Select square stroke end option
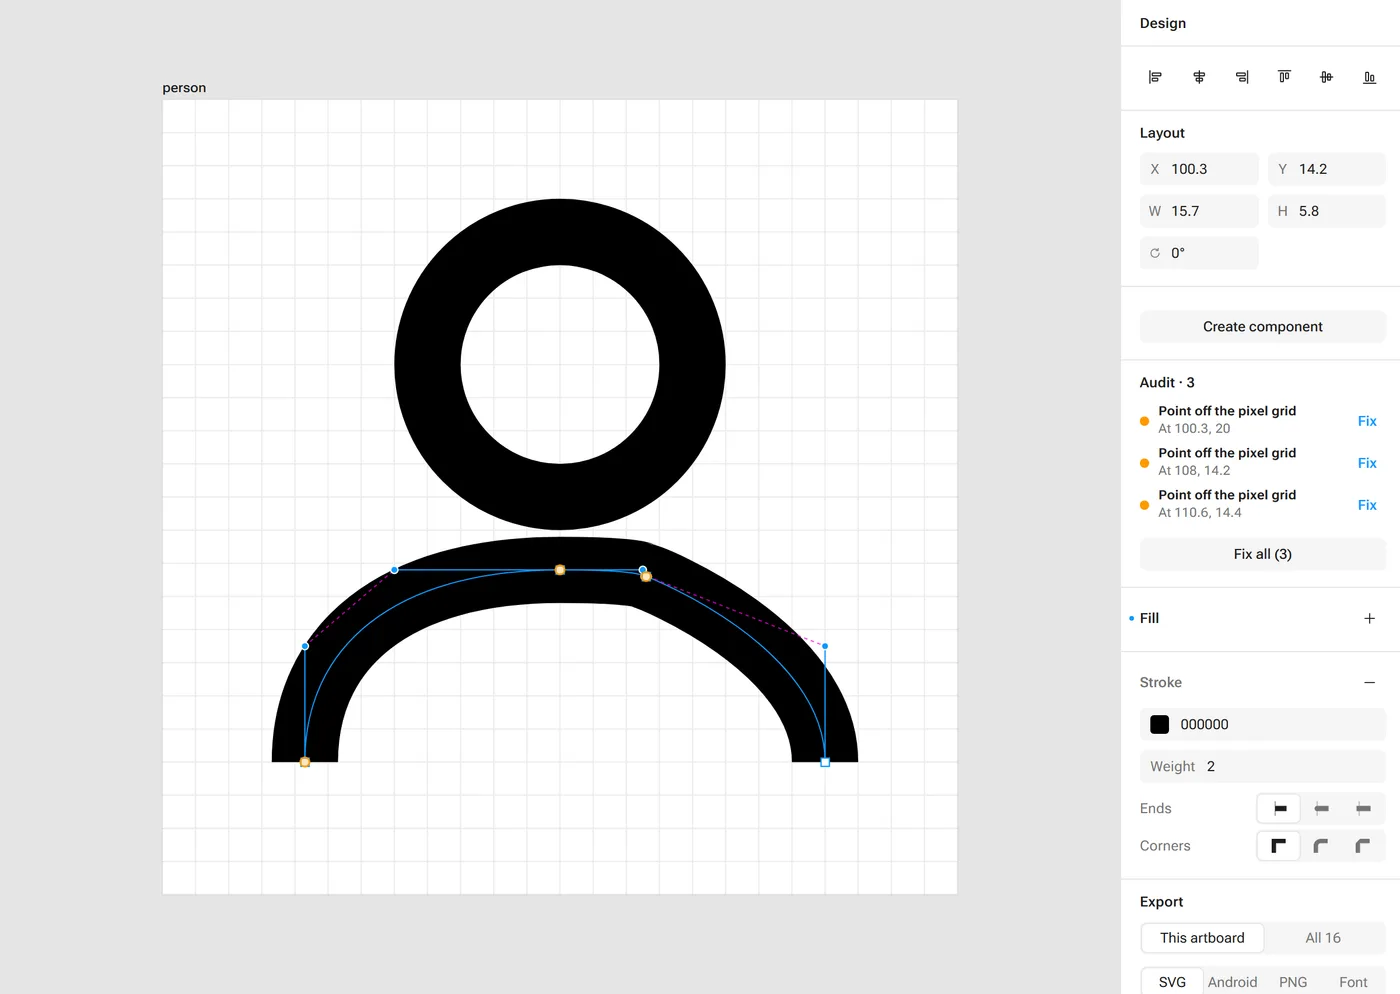The height and width of the screenshot is (994, 1400). 1363,808
